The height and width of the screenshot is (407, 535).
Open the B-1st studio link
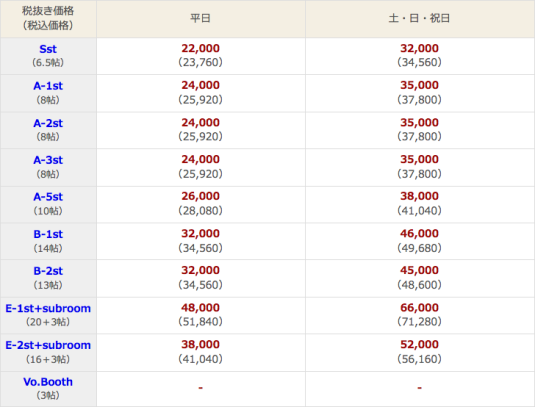[x=48, y=234]
